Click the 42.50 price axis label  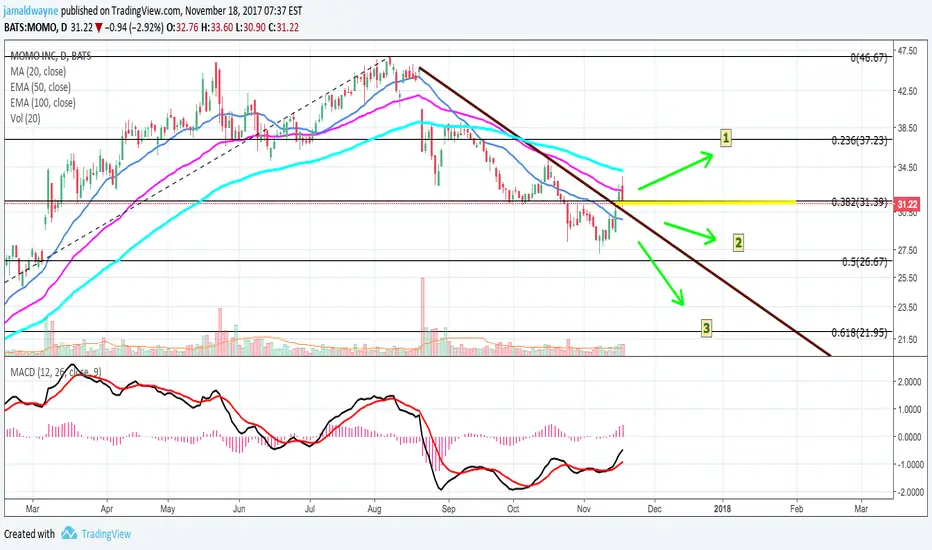[x=907, y=91]
